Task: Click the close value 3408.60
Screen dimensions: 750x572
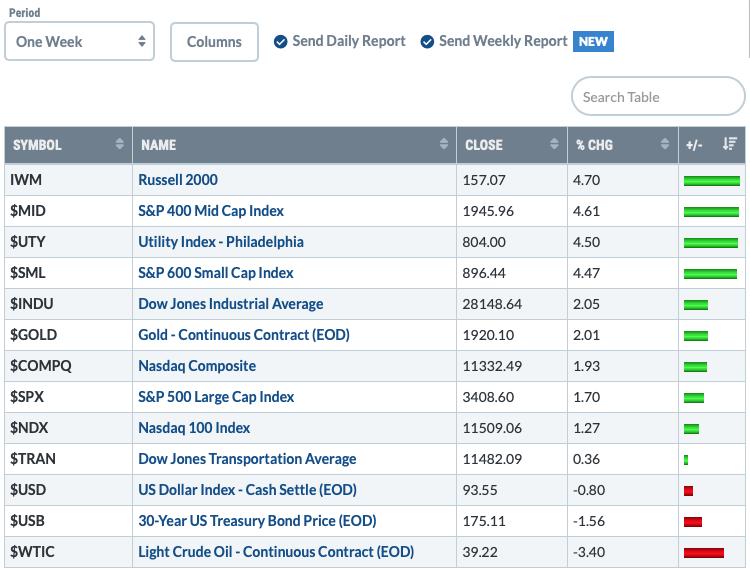Action: click(x=488, y=397)
